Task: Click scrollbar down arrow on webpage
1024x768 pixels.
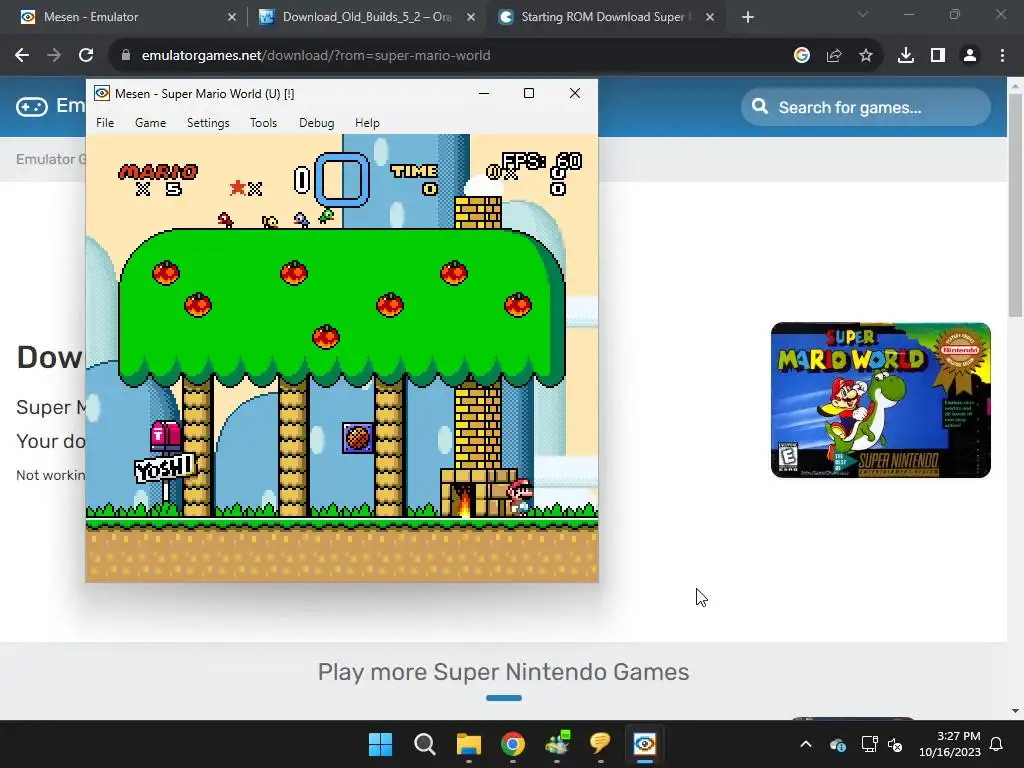Action: (1015, 711)
